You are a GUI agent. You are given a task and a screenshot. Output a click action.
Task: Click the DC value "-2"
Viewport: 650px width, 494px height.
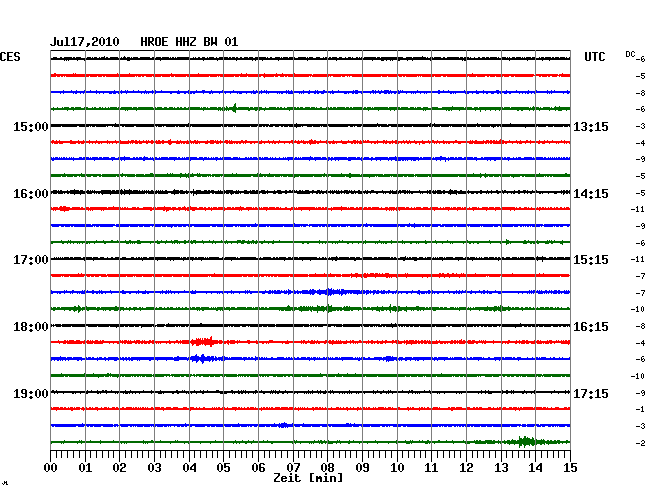tap(640, 443)
